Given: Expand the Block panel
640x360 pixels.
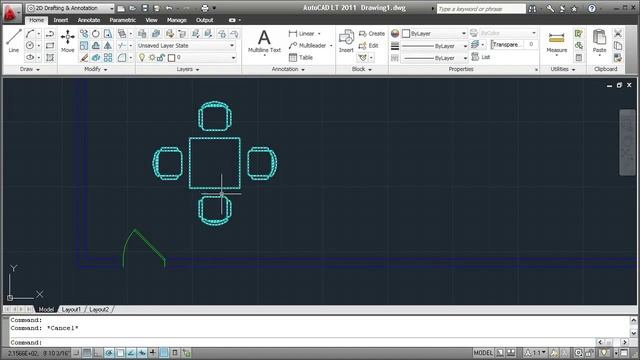Looking at the screenshot, I should 362,69.
